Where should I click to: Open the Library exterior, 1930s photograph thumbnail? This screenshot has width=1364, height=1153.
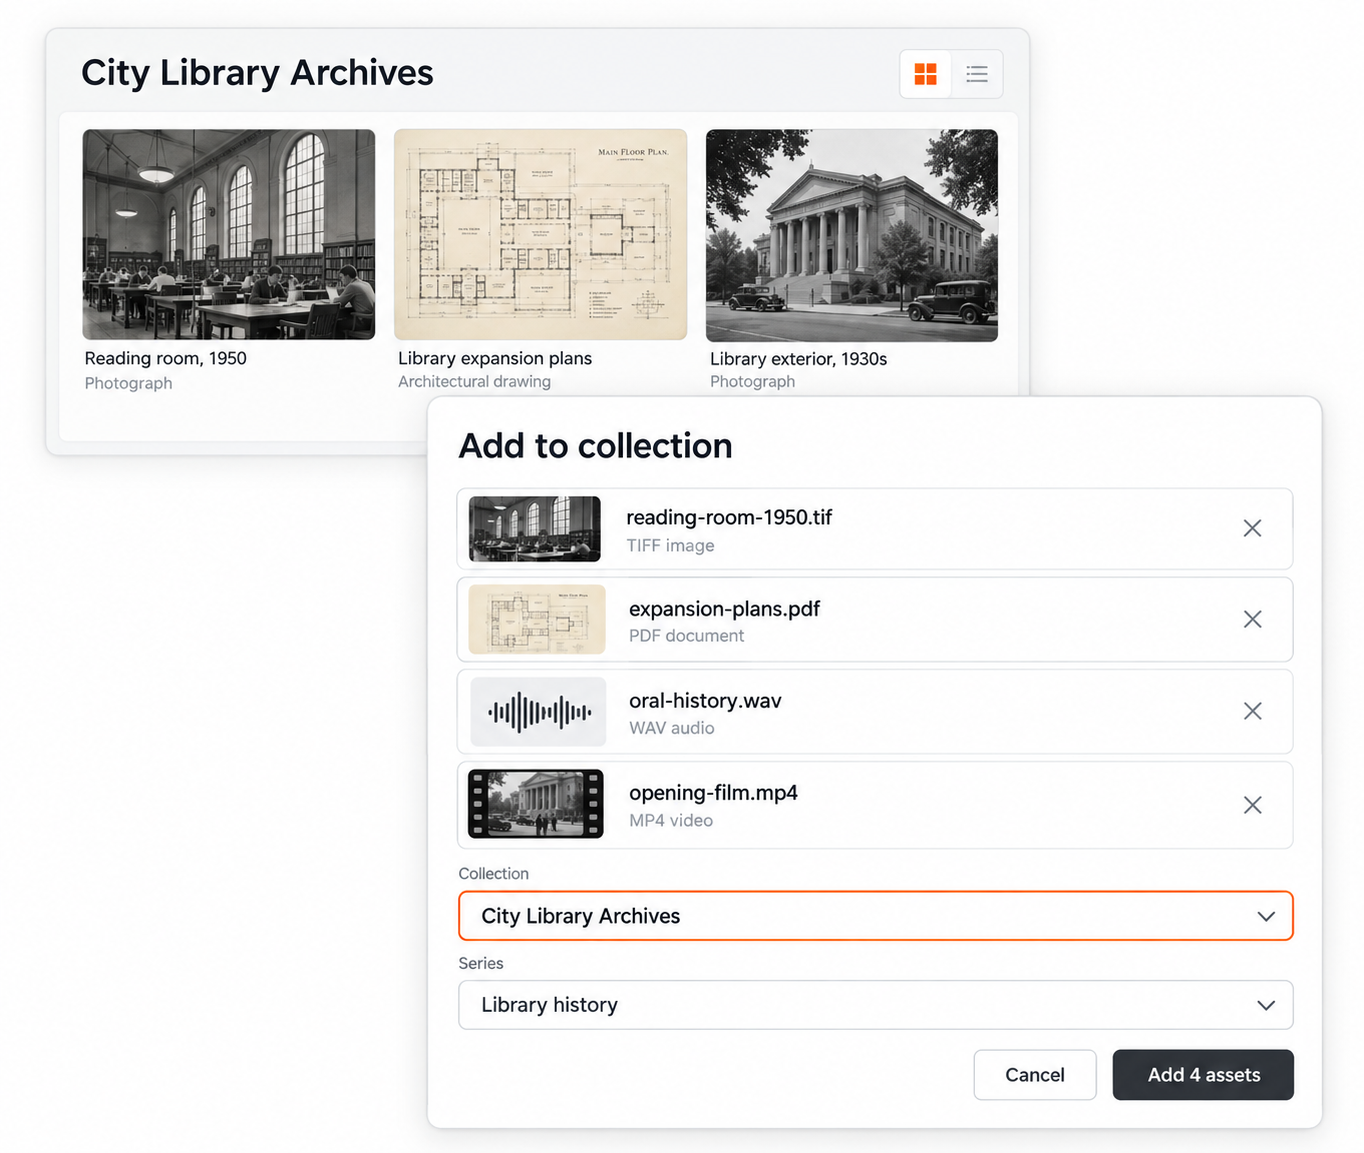point(852,235)
